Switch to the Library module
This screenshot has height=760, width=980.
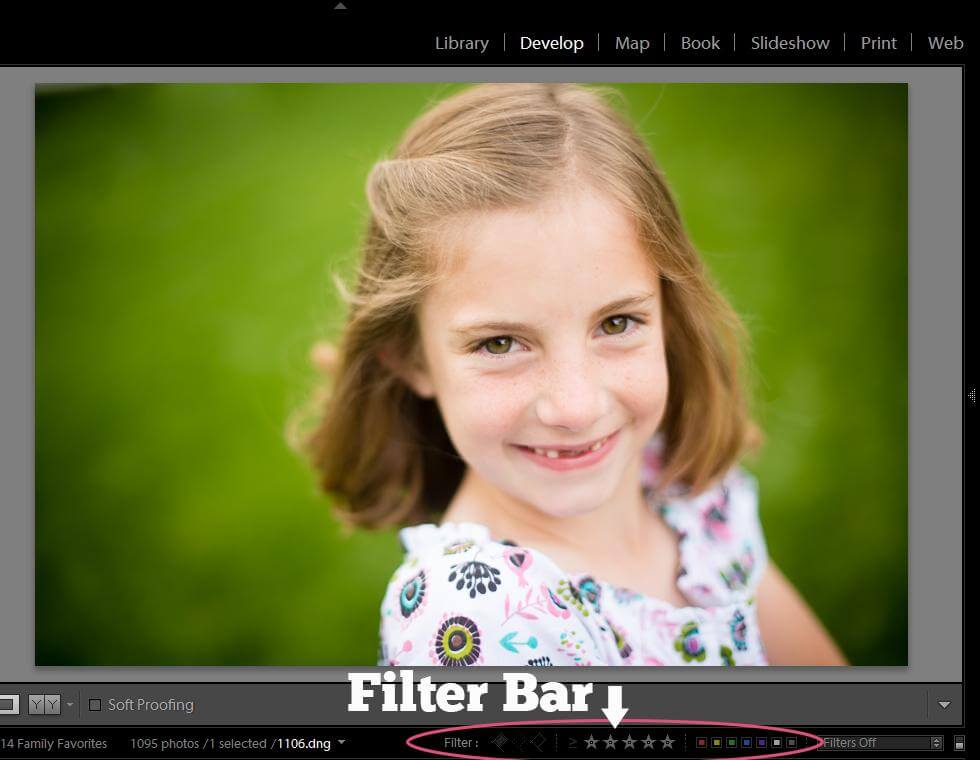[462, 43]
